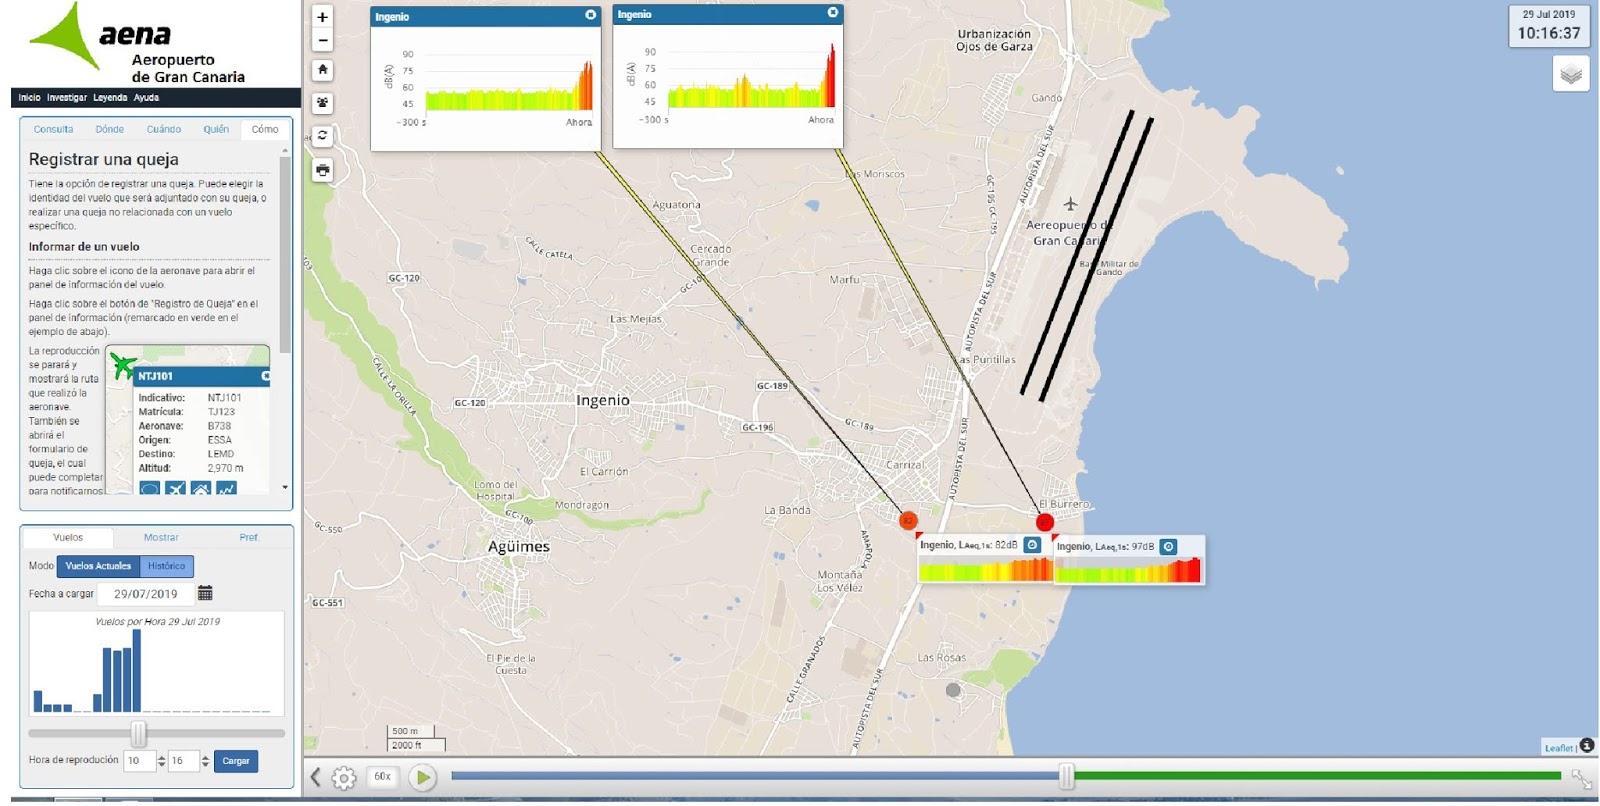
Task: Print the map view
Action: pos(322,170)
